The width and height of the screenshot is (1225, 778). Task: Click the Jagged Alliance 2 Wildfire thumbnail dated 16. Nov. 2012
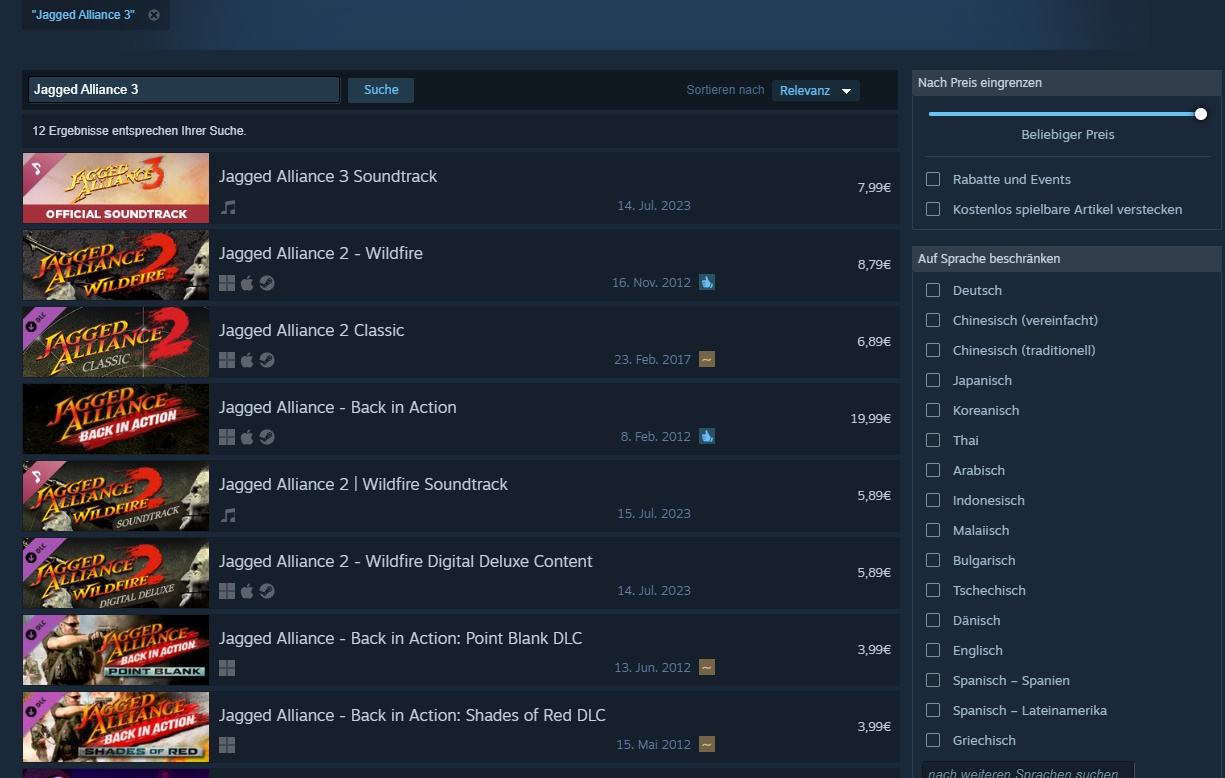click(116, 265)
